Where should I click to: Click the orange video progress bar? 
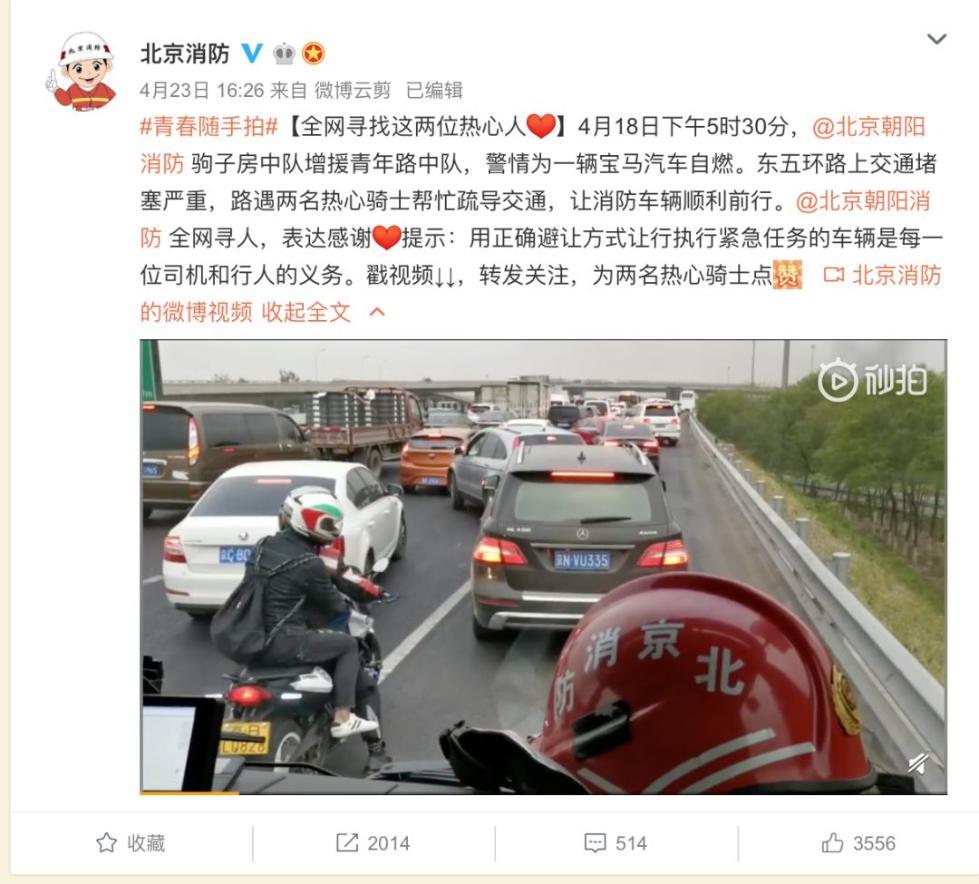coord(189,793)
